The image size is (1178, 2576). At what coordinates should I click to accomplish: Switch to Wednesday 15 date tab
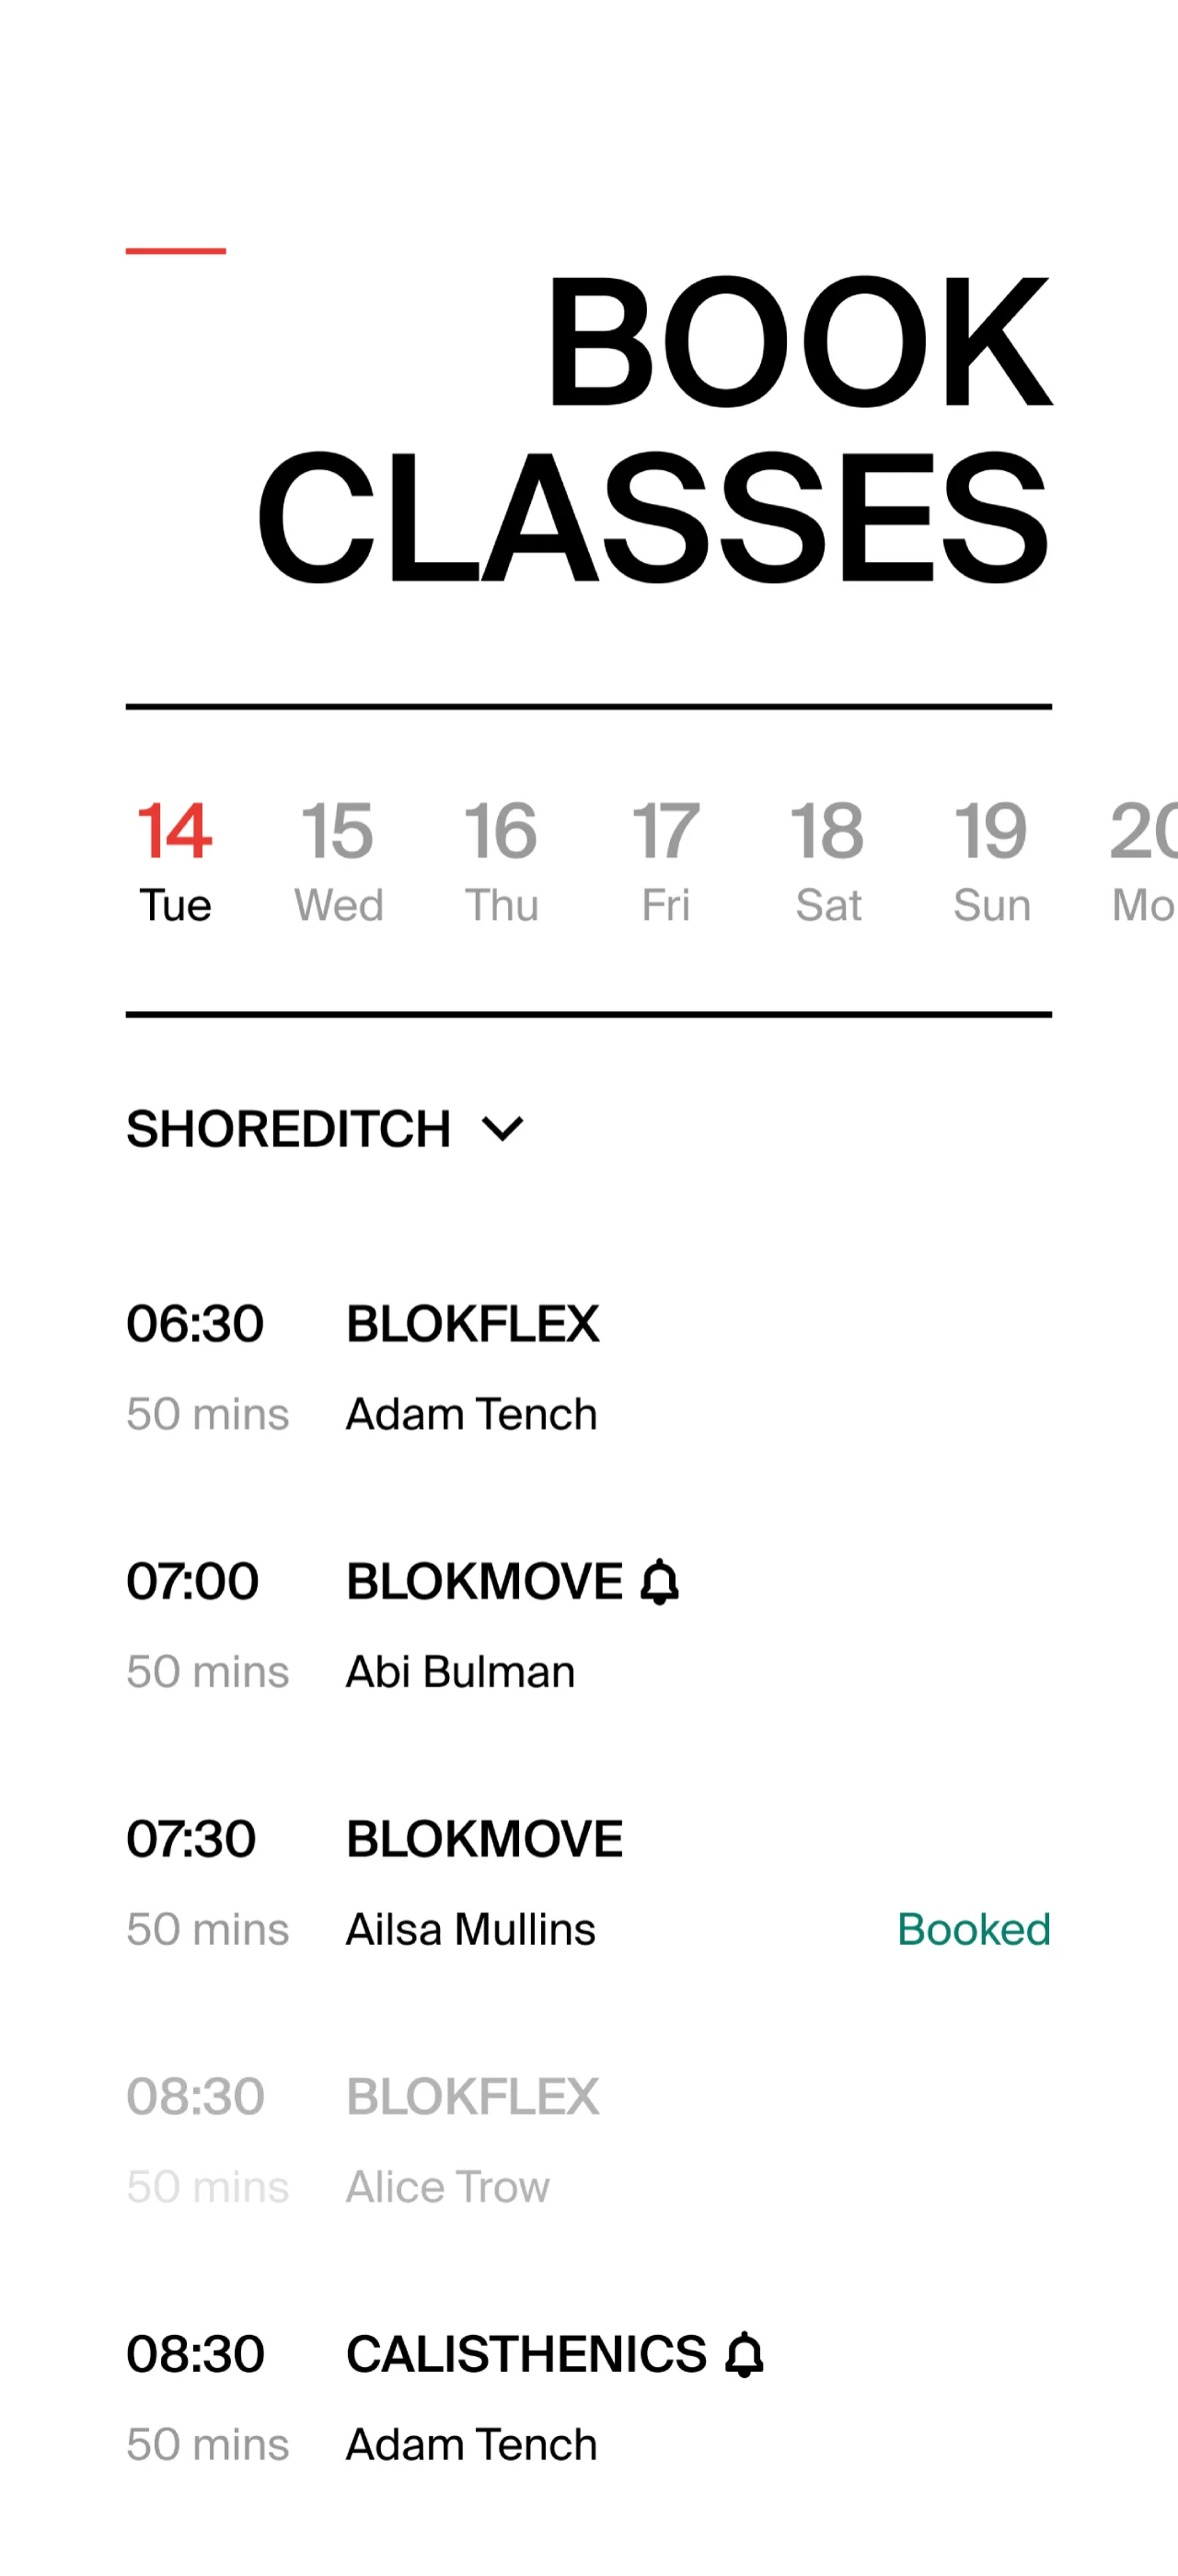point(338,861)
